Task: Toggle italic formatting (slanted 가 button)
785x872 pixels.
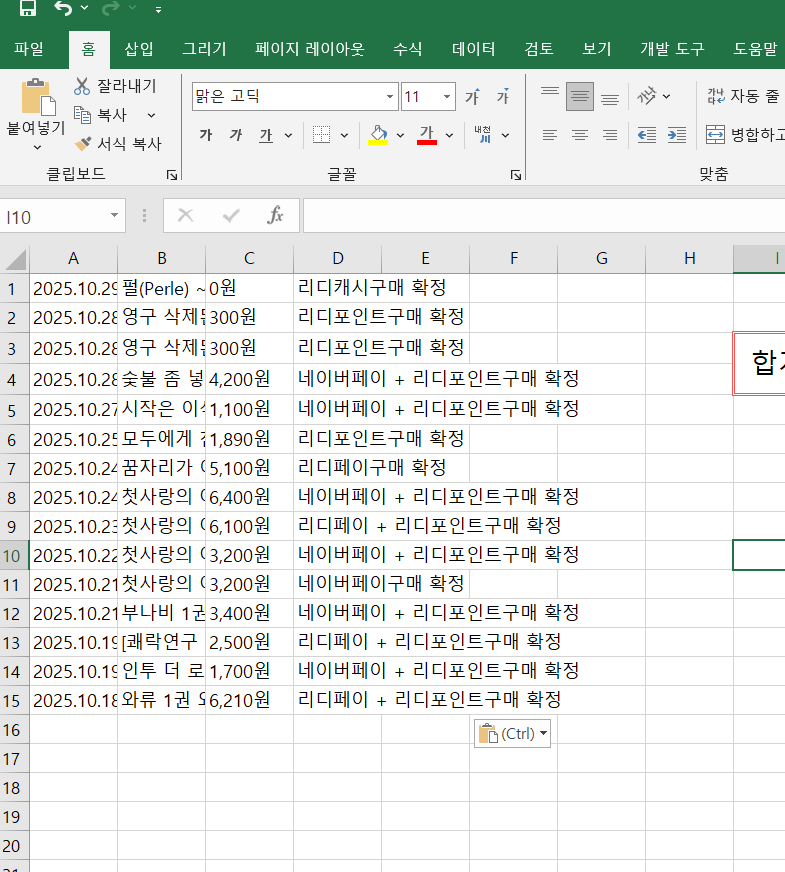Action: (x=236, y=135)
